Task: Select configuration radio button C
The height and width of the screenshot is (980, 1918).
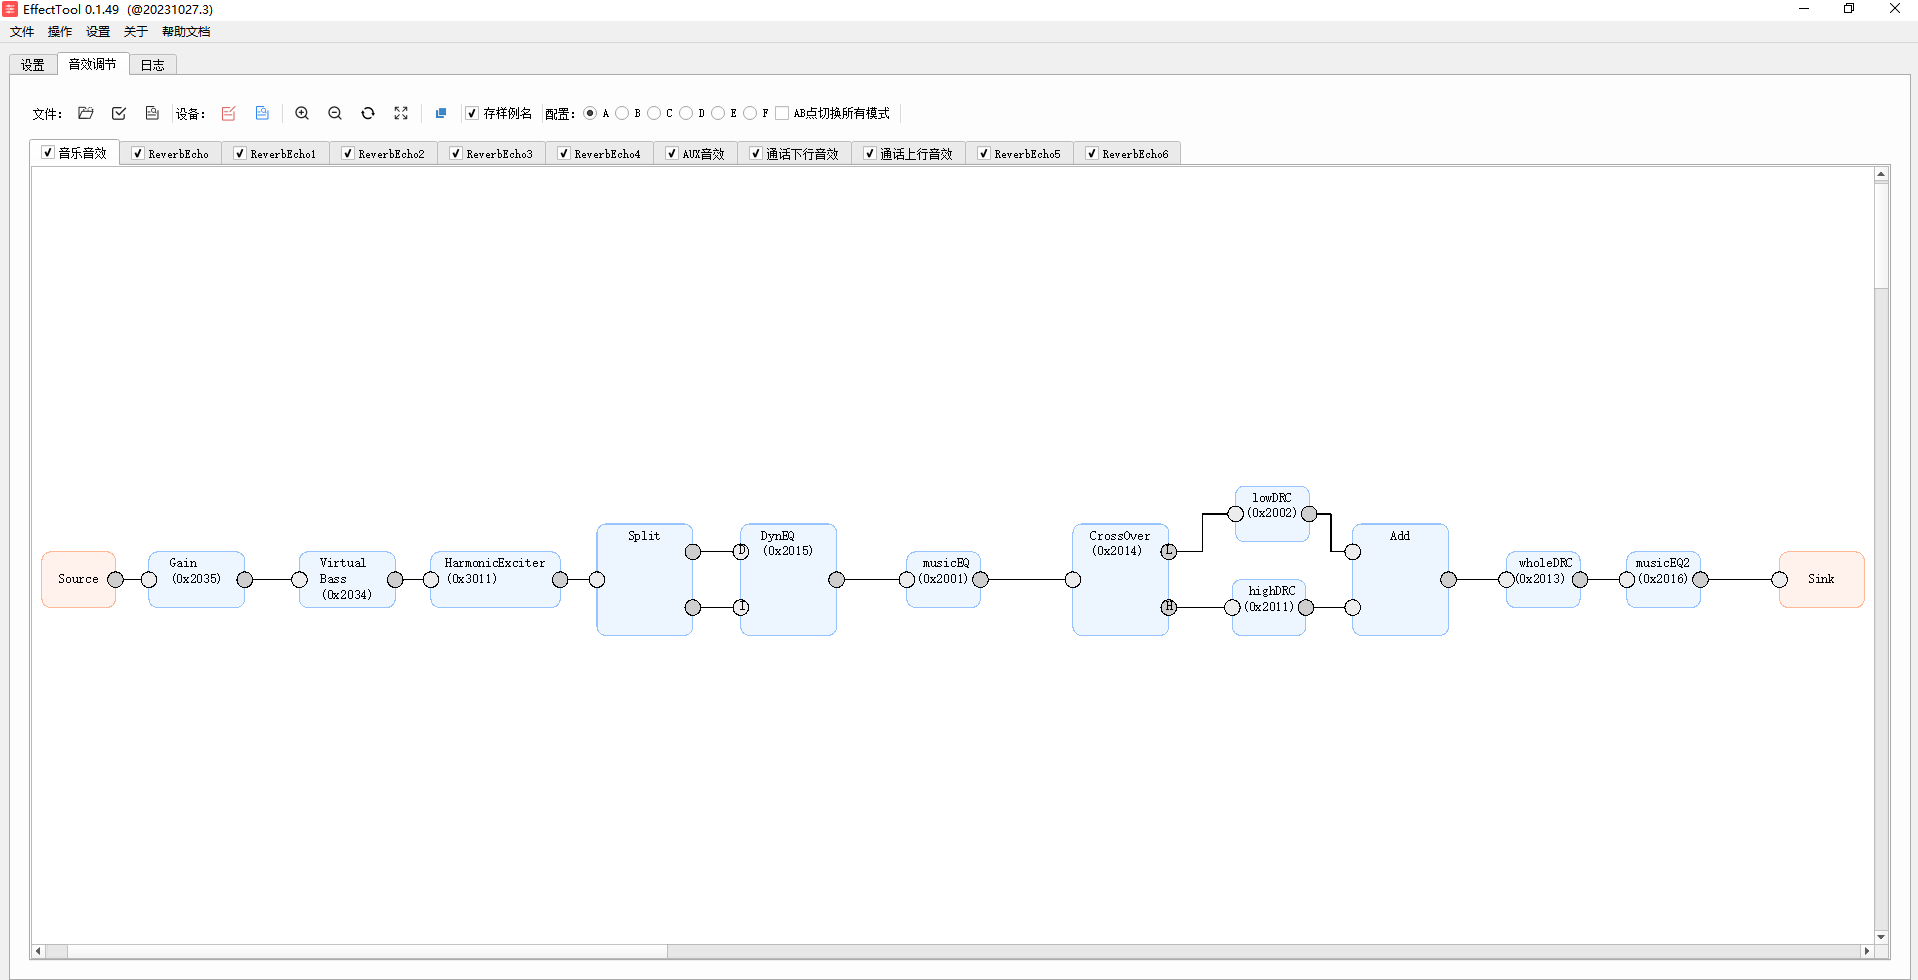Action: coord(654,113)
